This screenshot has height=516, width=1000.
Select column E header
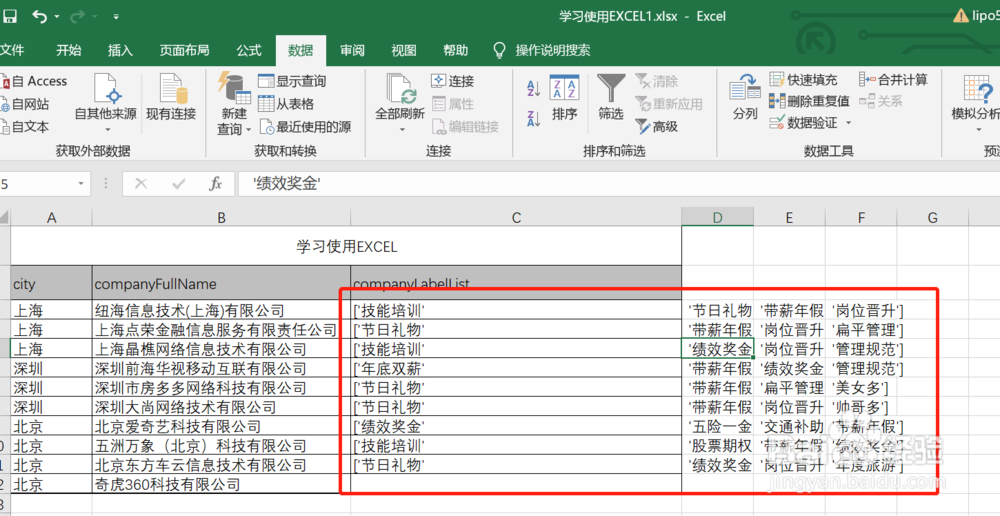point(789,217)
